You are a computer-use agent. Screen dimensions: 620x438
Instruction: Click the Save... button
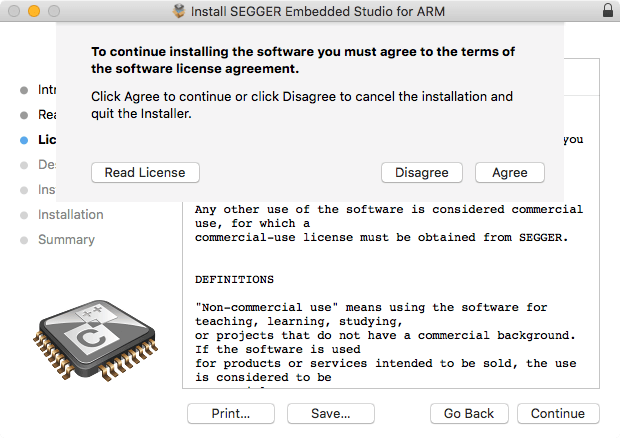coord(330,413)
